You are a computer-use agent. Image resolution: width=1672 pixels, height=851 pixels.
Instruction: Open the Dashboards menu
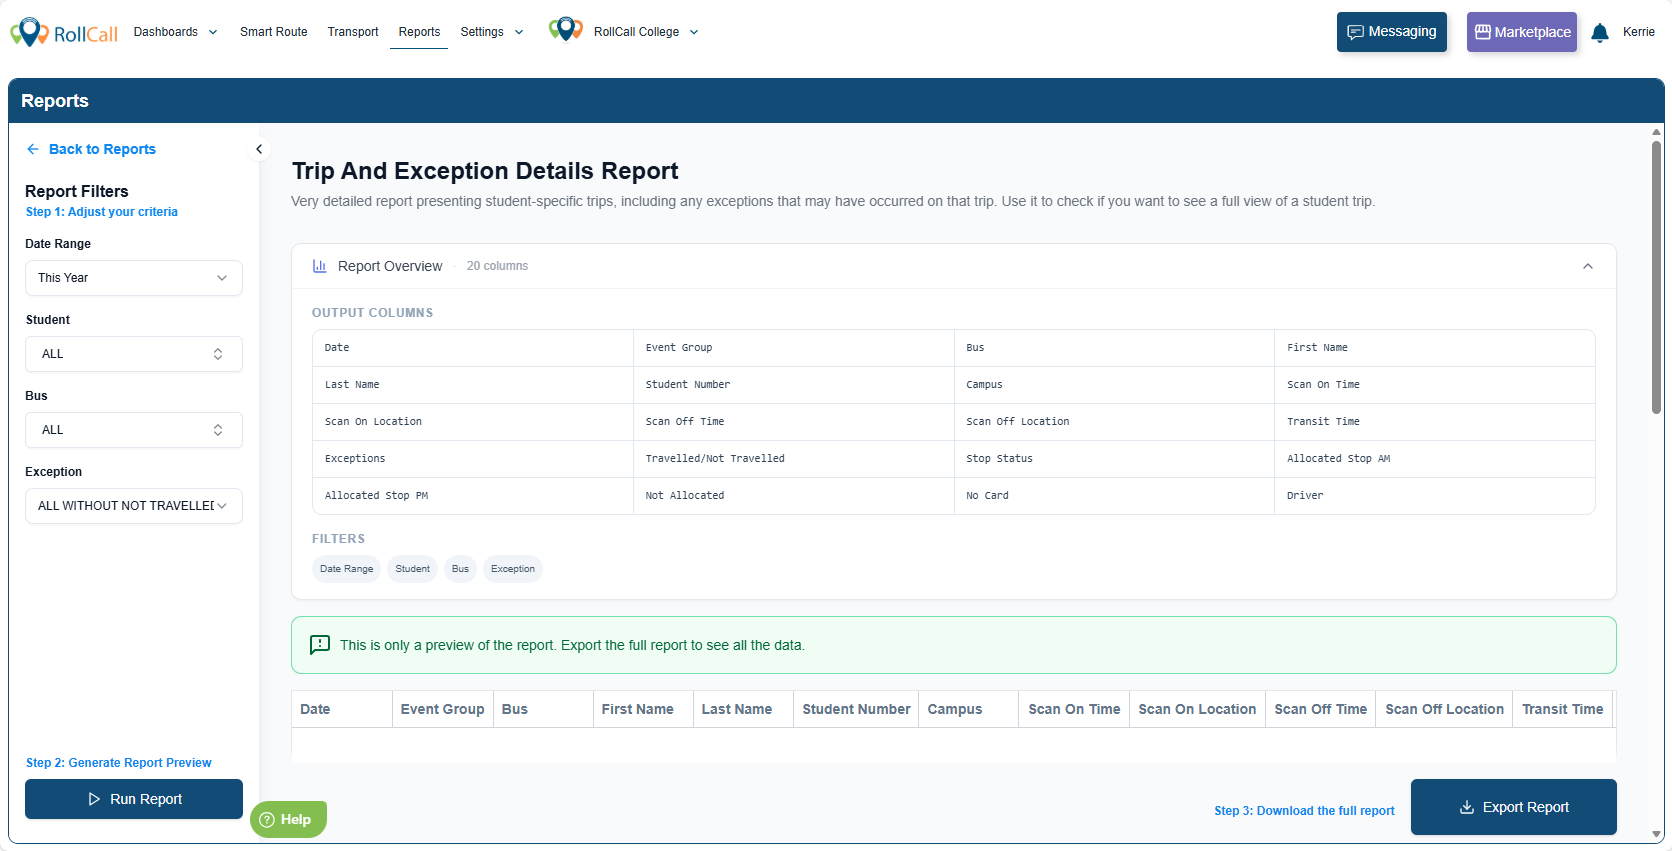tap(175, 32)
